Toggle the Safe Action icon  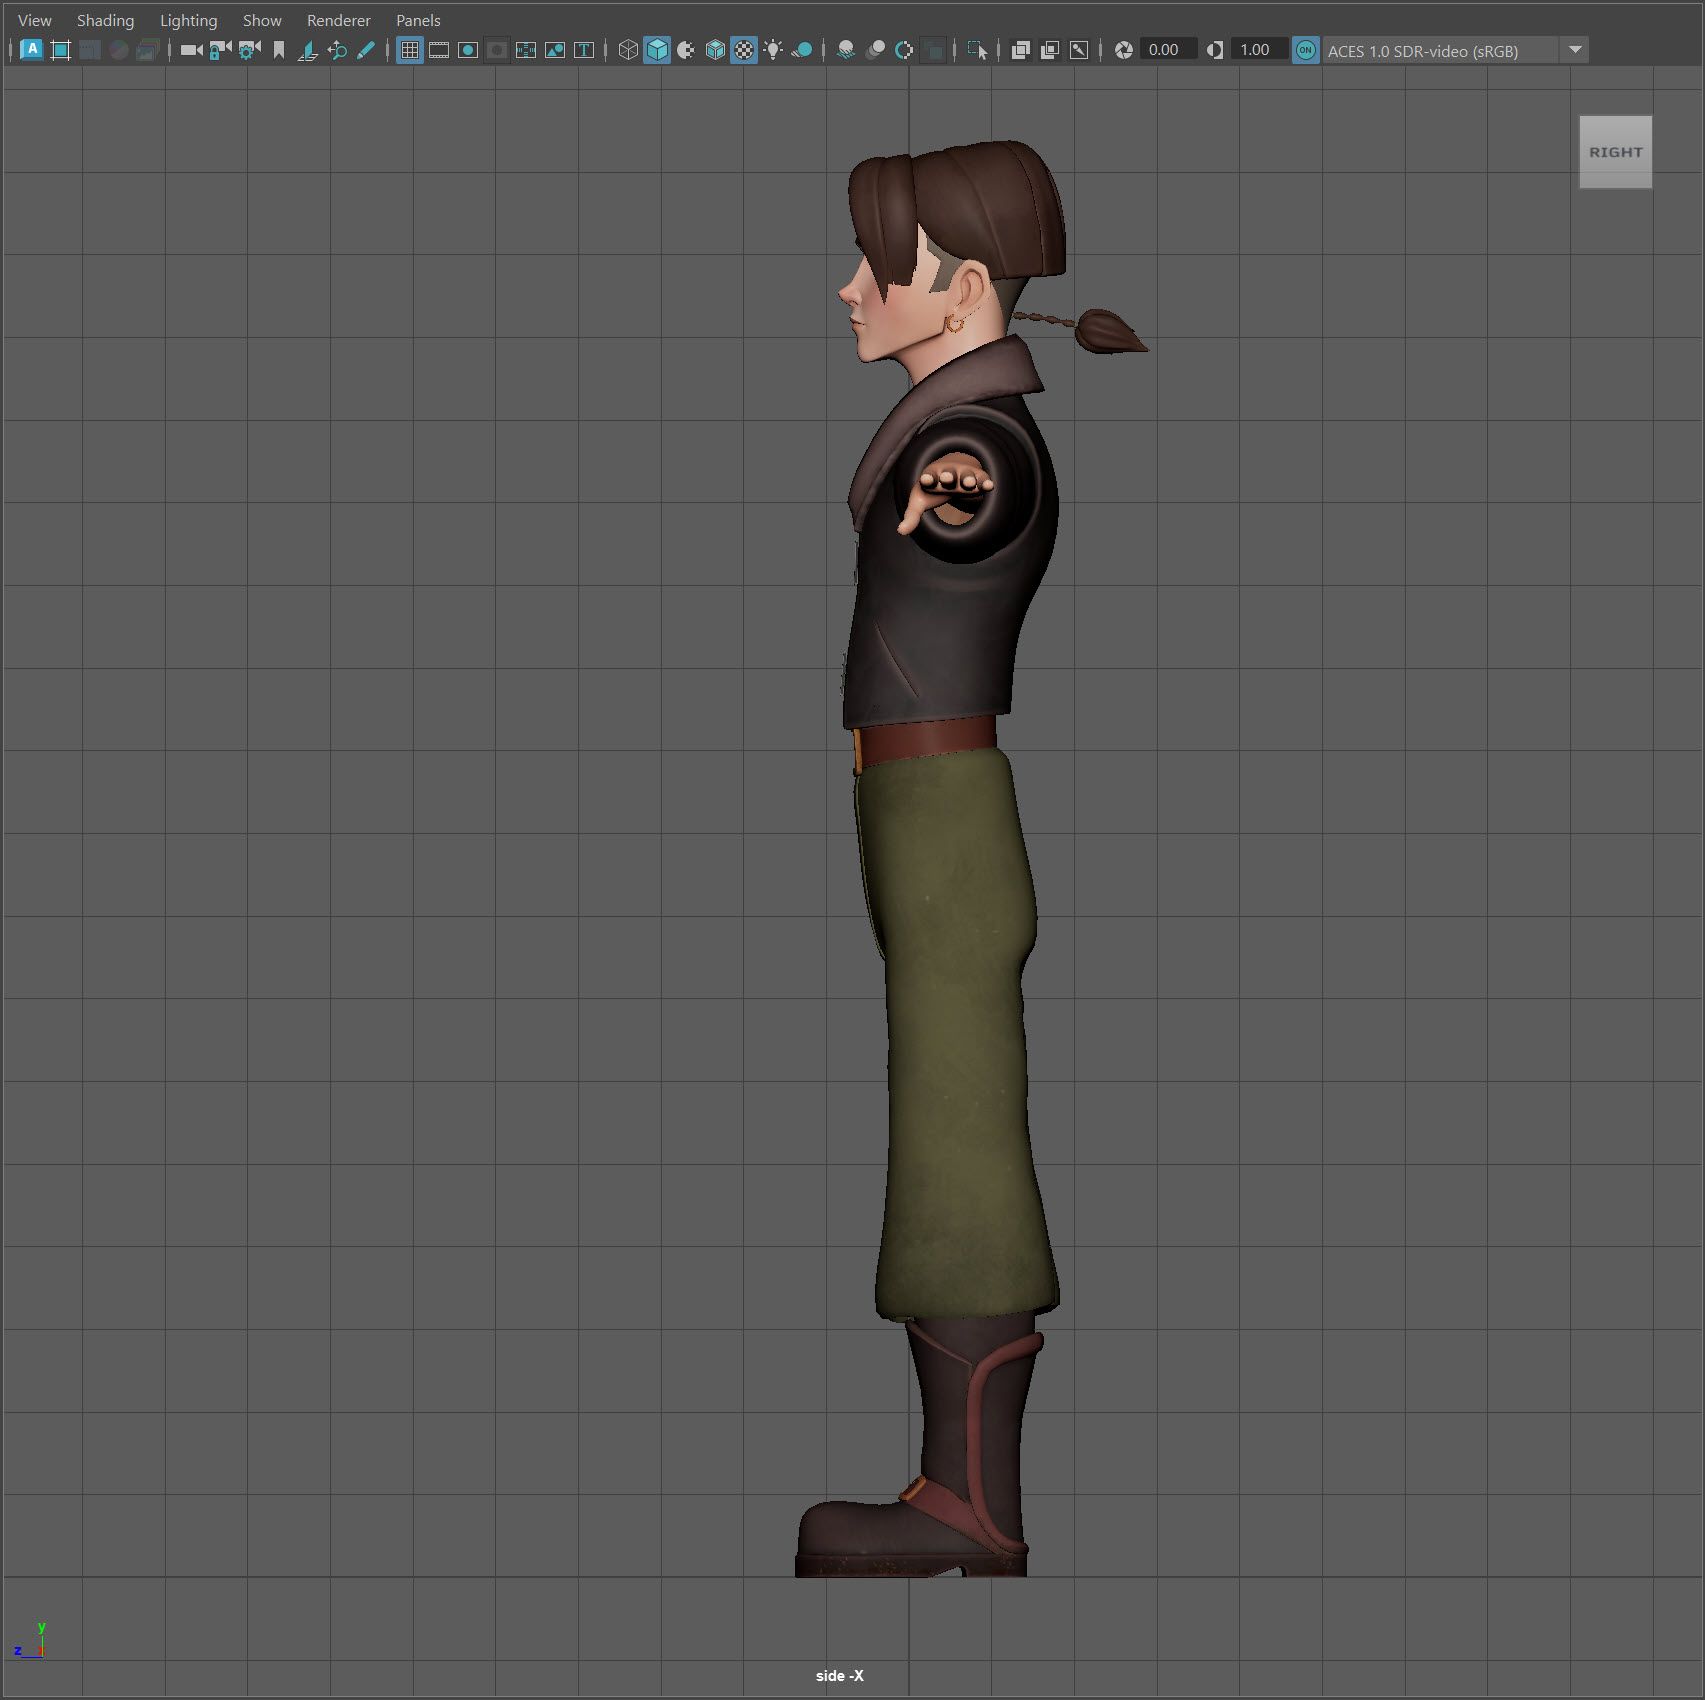tap(555, 50)
